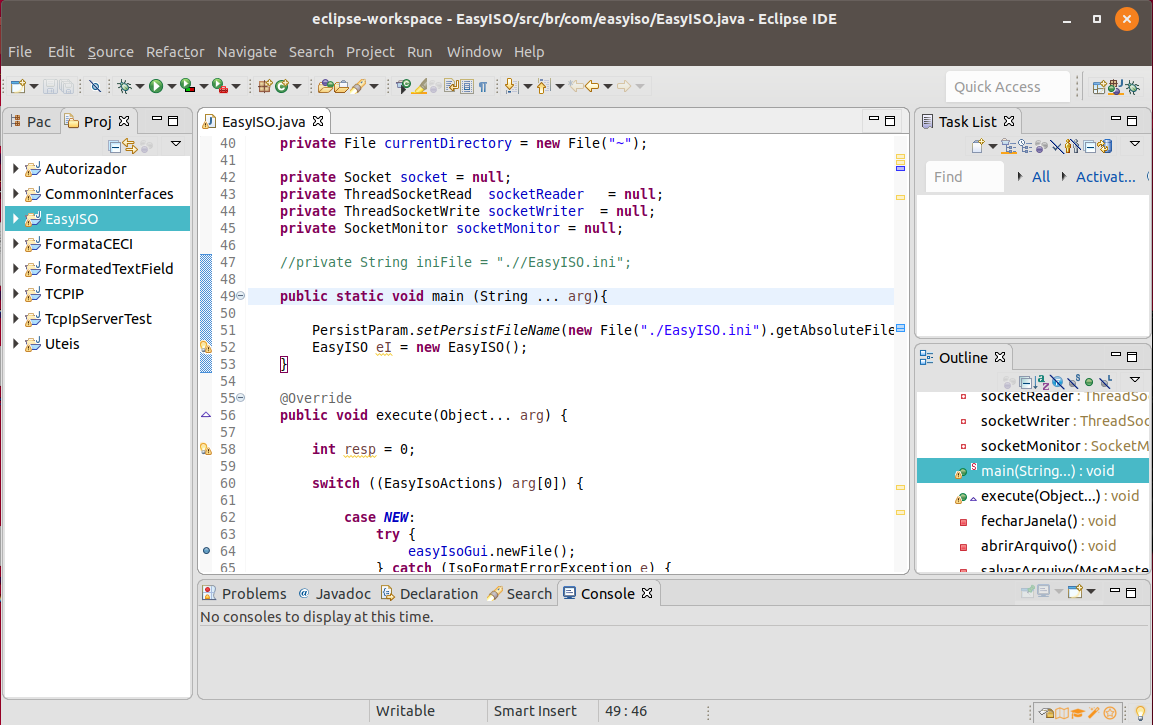Collapse all items in Outline view
The width and height of the screenshot is (1153, 725).
pos(1026,382)
